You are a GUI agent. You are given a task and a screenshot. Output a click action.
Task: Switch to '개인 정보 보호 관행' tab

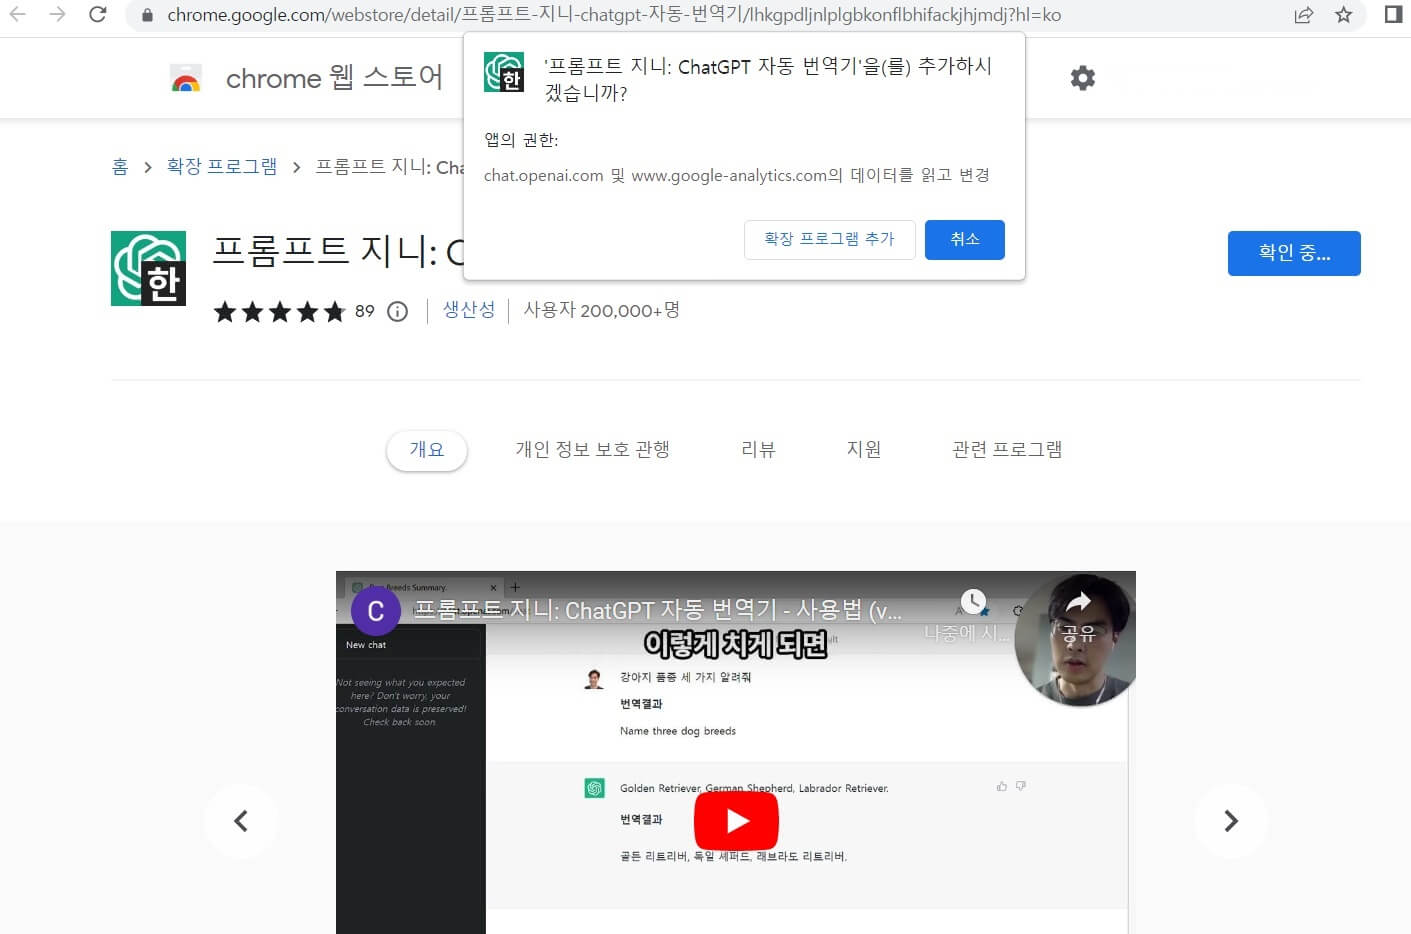(592, 450)
